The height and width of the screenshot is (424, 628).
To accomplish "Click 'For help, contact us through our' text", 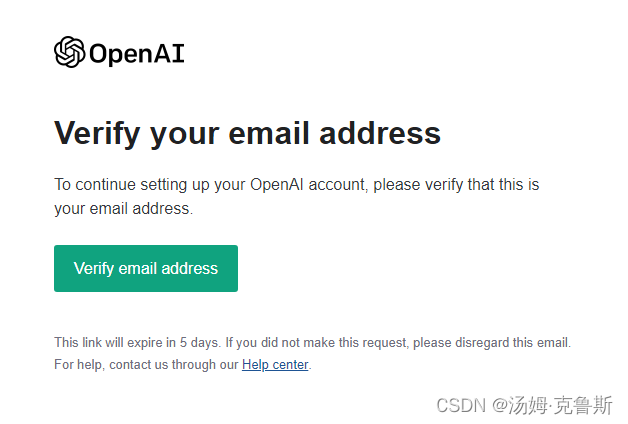I will [146, 365].
